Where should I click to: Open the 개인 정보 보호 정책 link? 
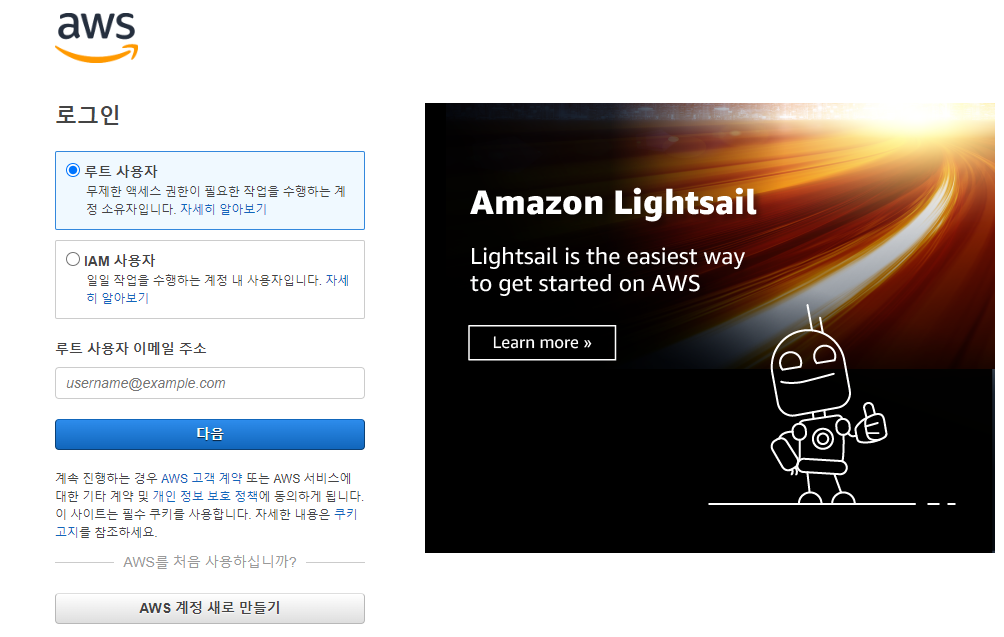(206, 496)
